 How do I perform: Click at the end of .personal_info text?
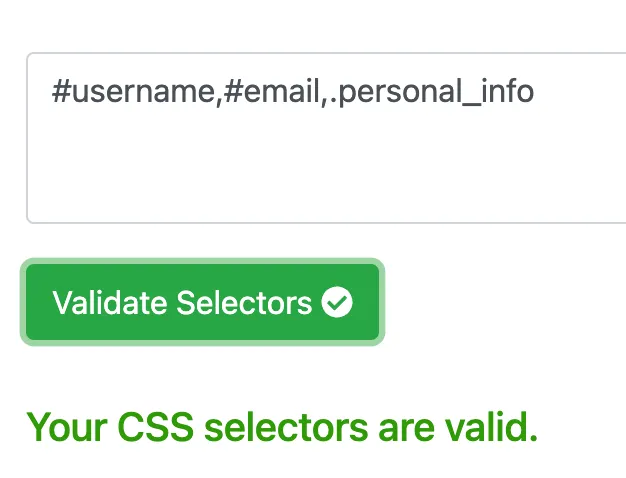[534, 93]
